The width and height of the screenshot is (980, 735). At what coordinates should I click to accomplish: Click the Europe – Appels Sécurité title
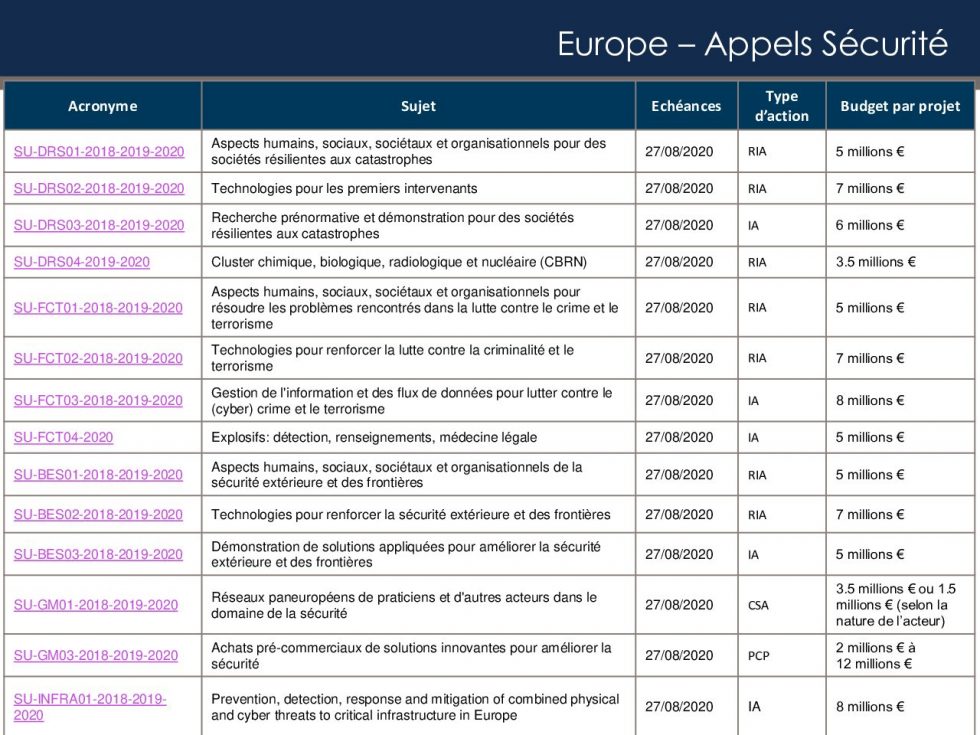(752, 44)
